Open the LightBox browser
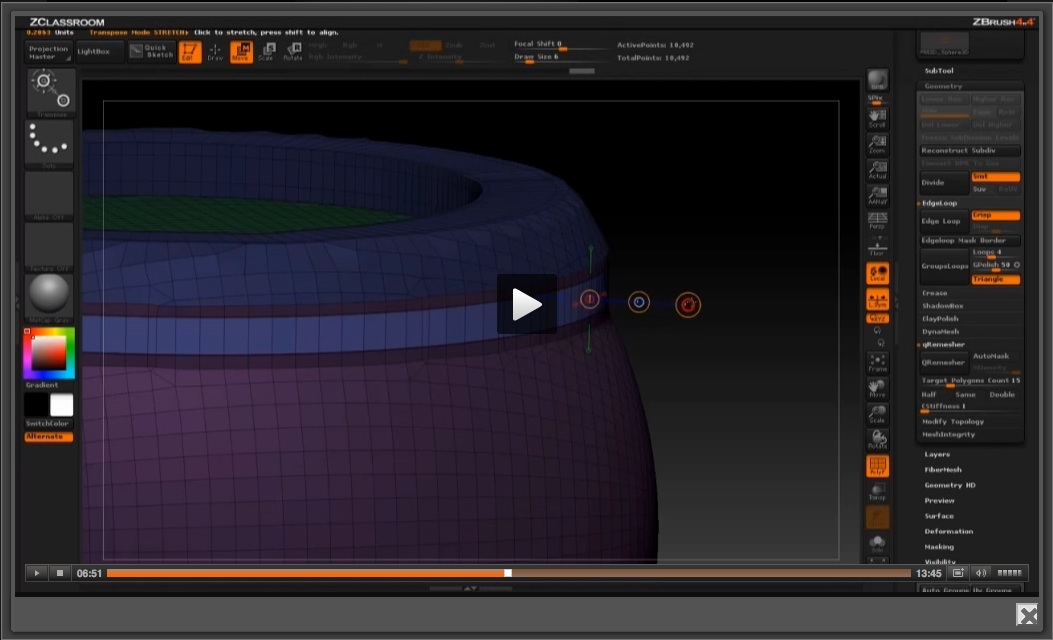The image size is (1053, 640). 99,51
